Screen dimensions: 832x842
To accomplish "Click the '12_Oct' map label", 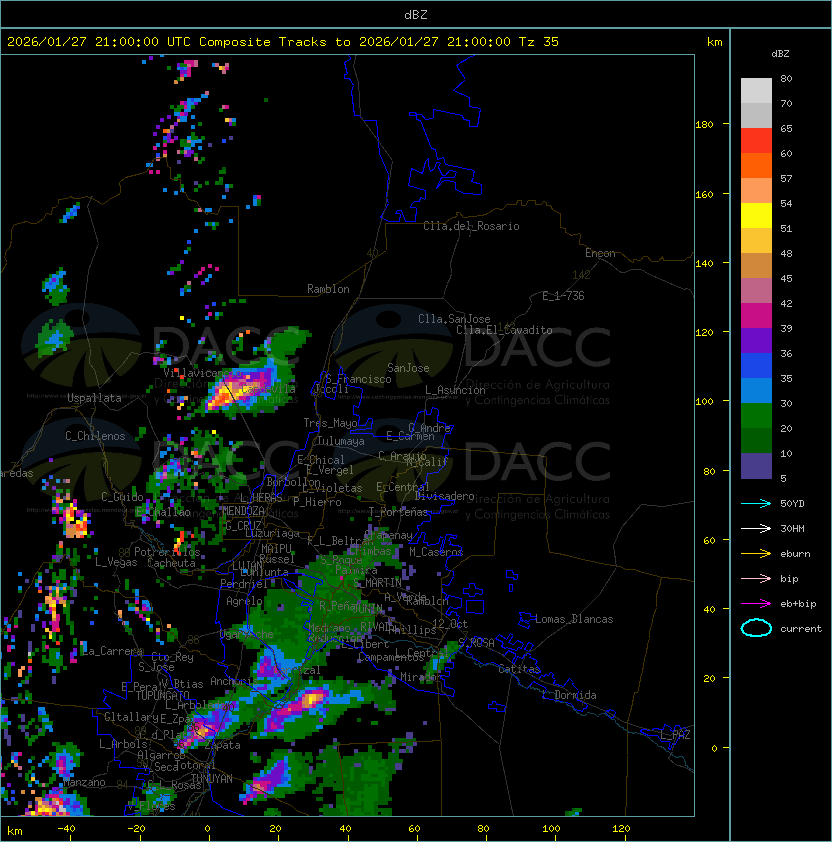I will [x=450, y=624].
